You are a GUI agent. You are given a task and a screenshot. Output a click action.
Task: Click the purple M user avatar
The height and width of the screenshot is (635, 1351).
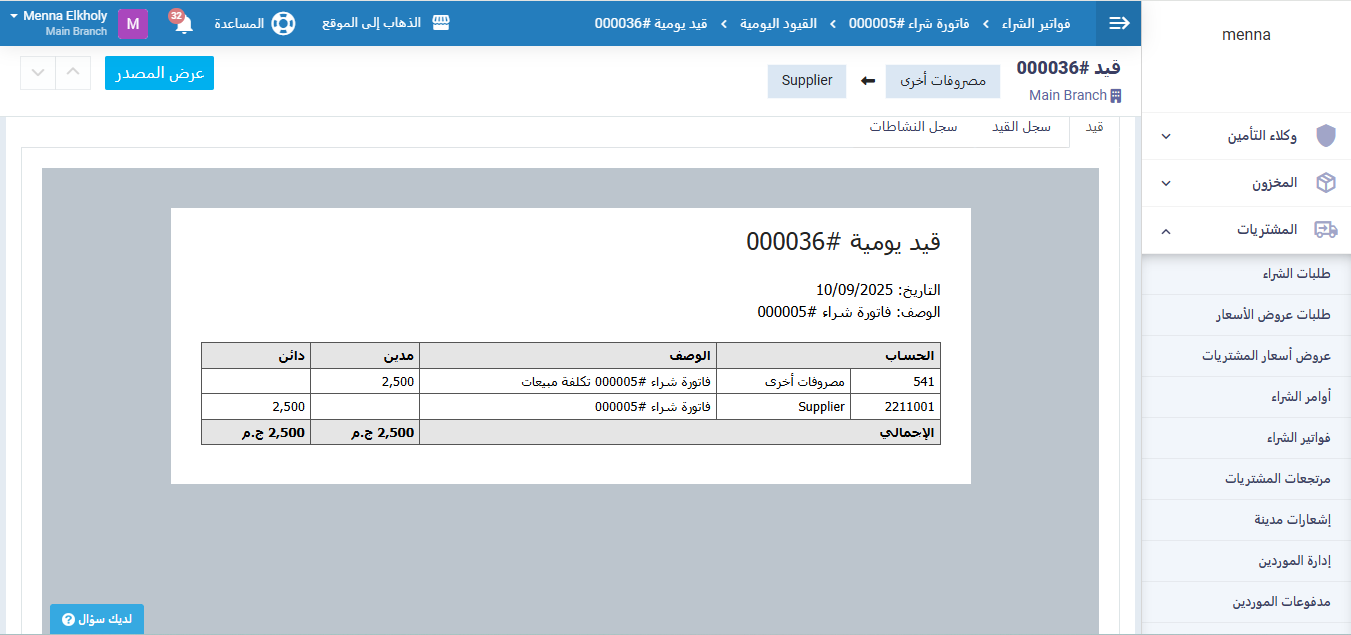(132, 24)
